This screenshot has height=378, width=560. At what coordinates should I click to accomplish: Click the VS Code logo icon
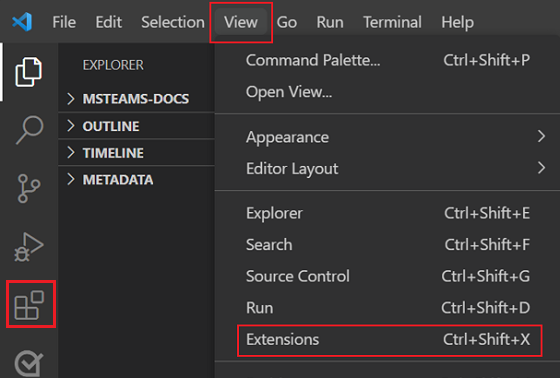click(x=22, y=22)
